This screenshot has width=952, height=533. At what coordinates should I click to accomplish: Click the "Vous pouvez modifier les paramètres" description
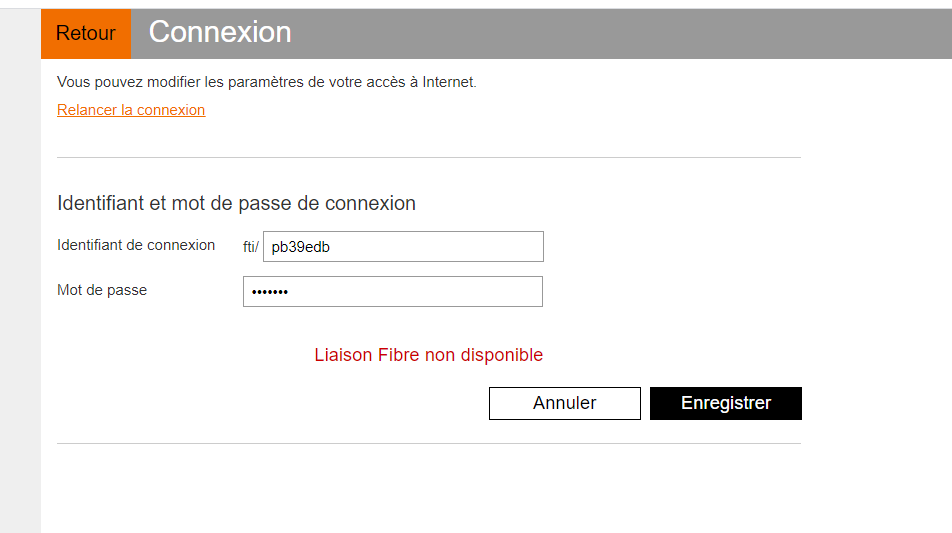tap(267, 82)
